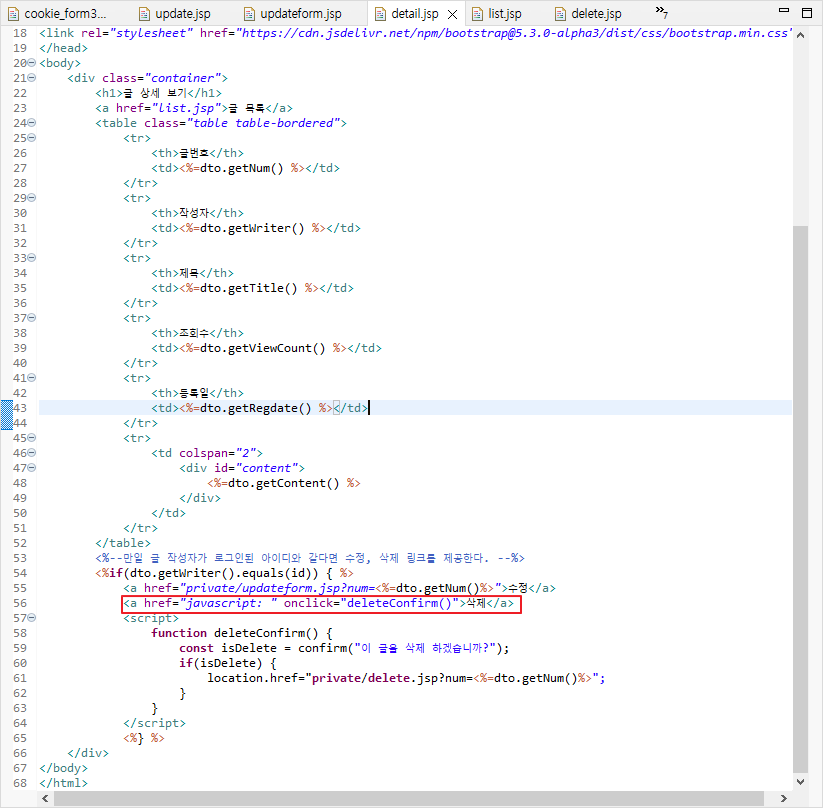
Task: Click the horizontal scrollbar left arrow
Action: pyautogui.click(x=46, y=799)
